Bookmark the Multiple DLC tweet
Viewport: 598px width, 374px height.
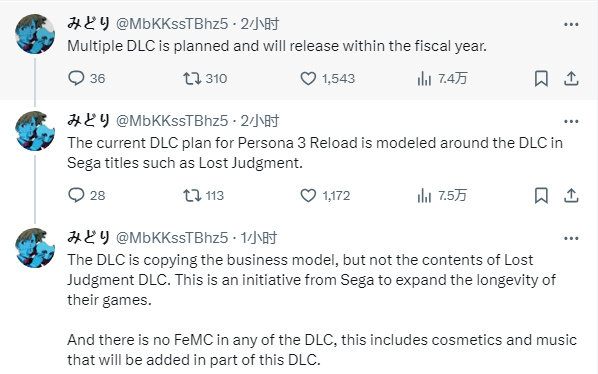click(541, 79)
